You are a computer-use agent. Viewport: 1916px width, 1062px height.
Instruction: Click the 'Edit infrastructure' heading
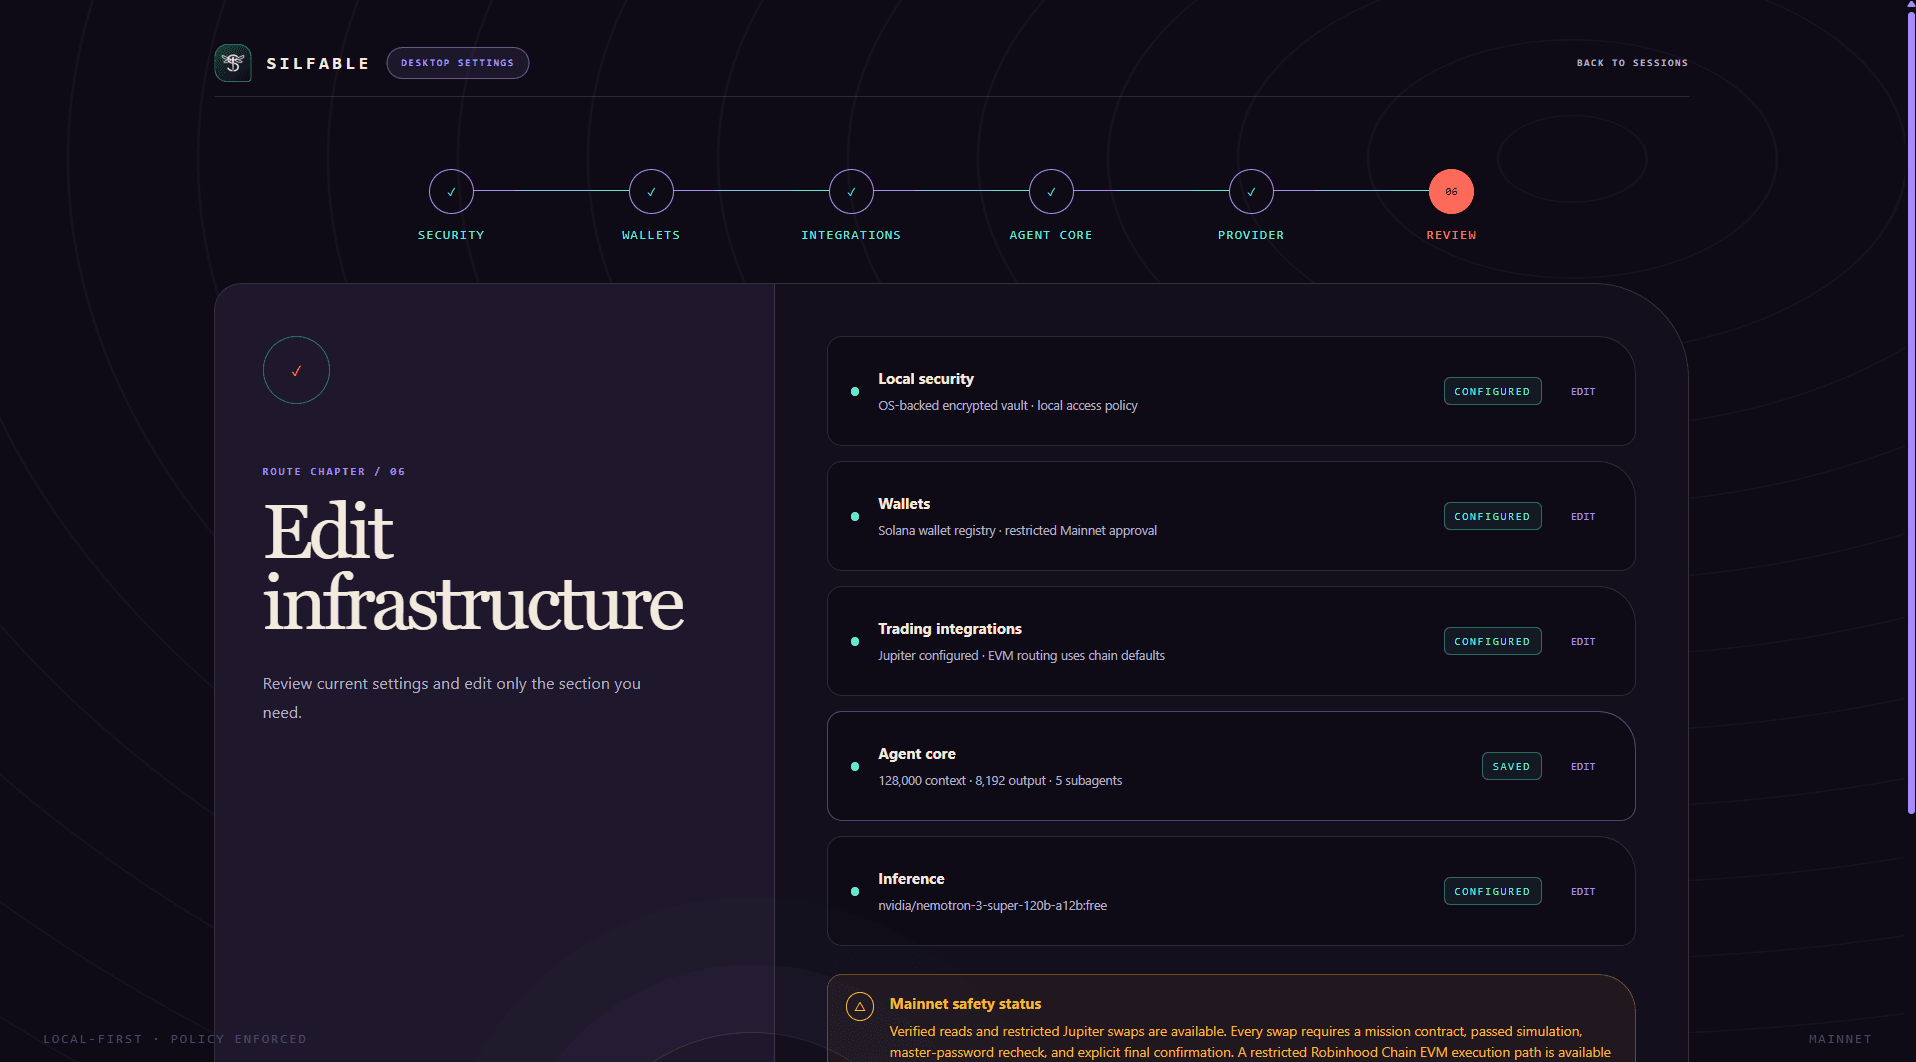(x=473, y=567)
